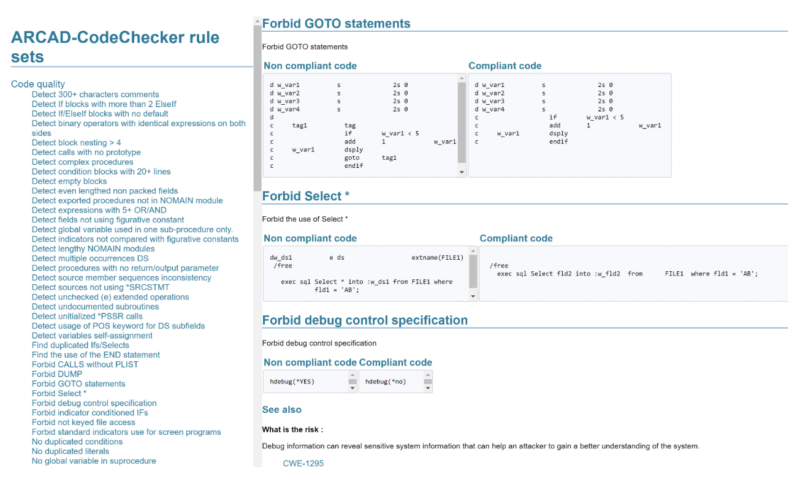Open 'No duplicated conditions' rule
The height and width of the screenshot is (482, 800).
point(77,442)
